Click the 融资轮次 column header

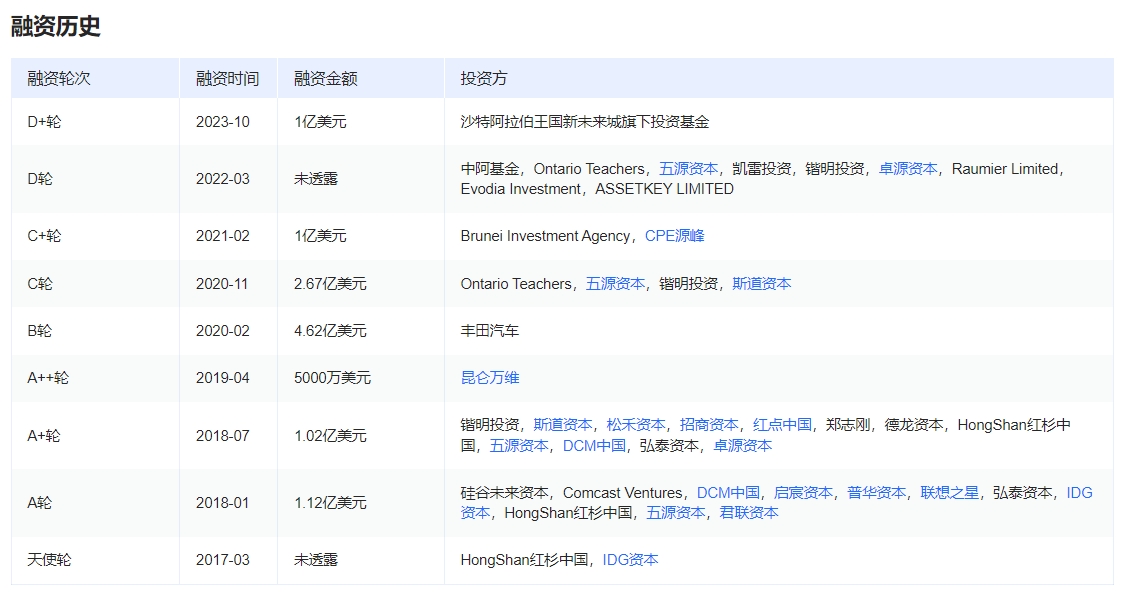pos(59,78)
